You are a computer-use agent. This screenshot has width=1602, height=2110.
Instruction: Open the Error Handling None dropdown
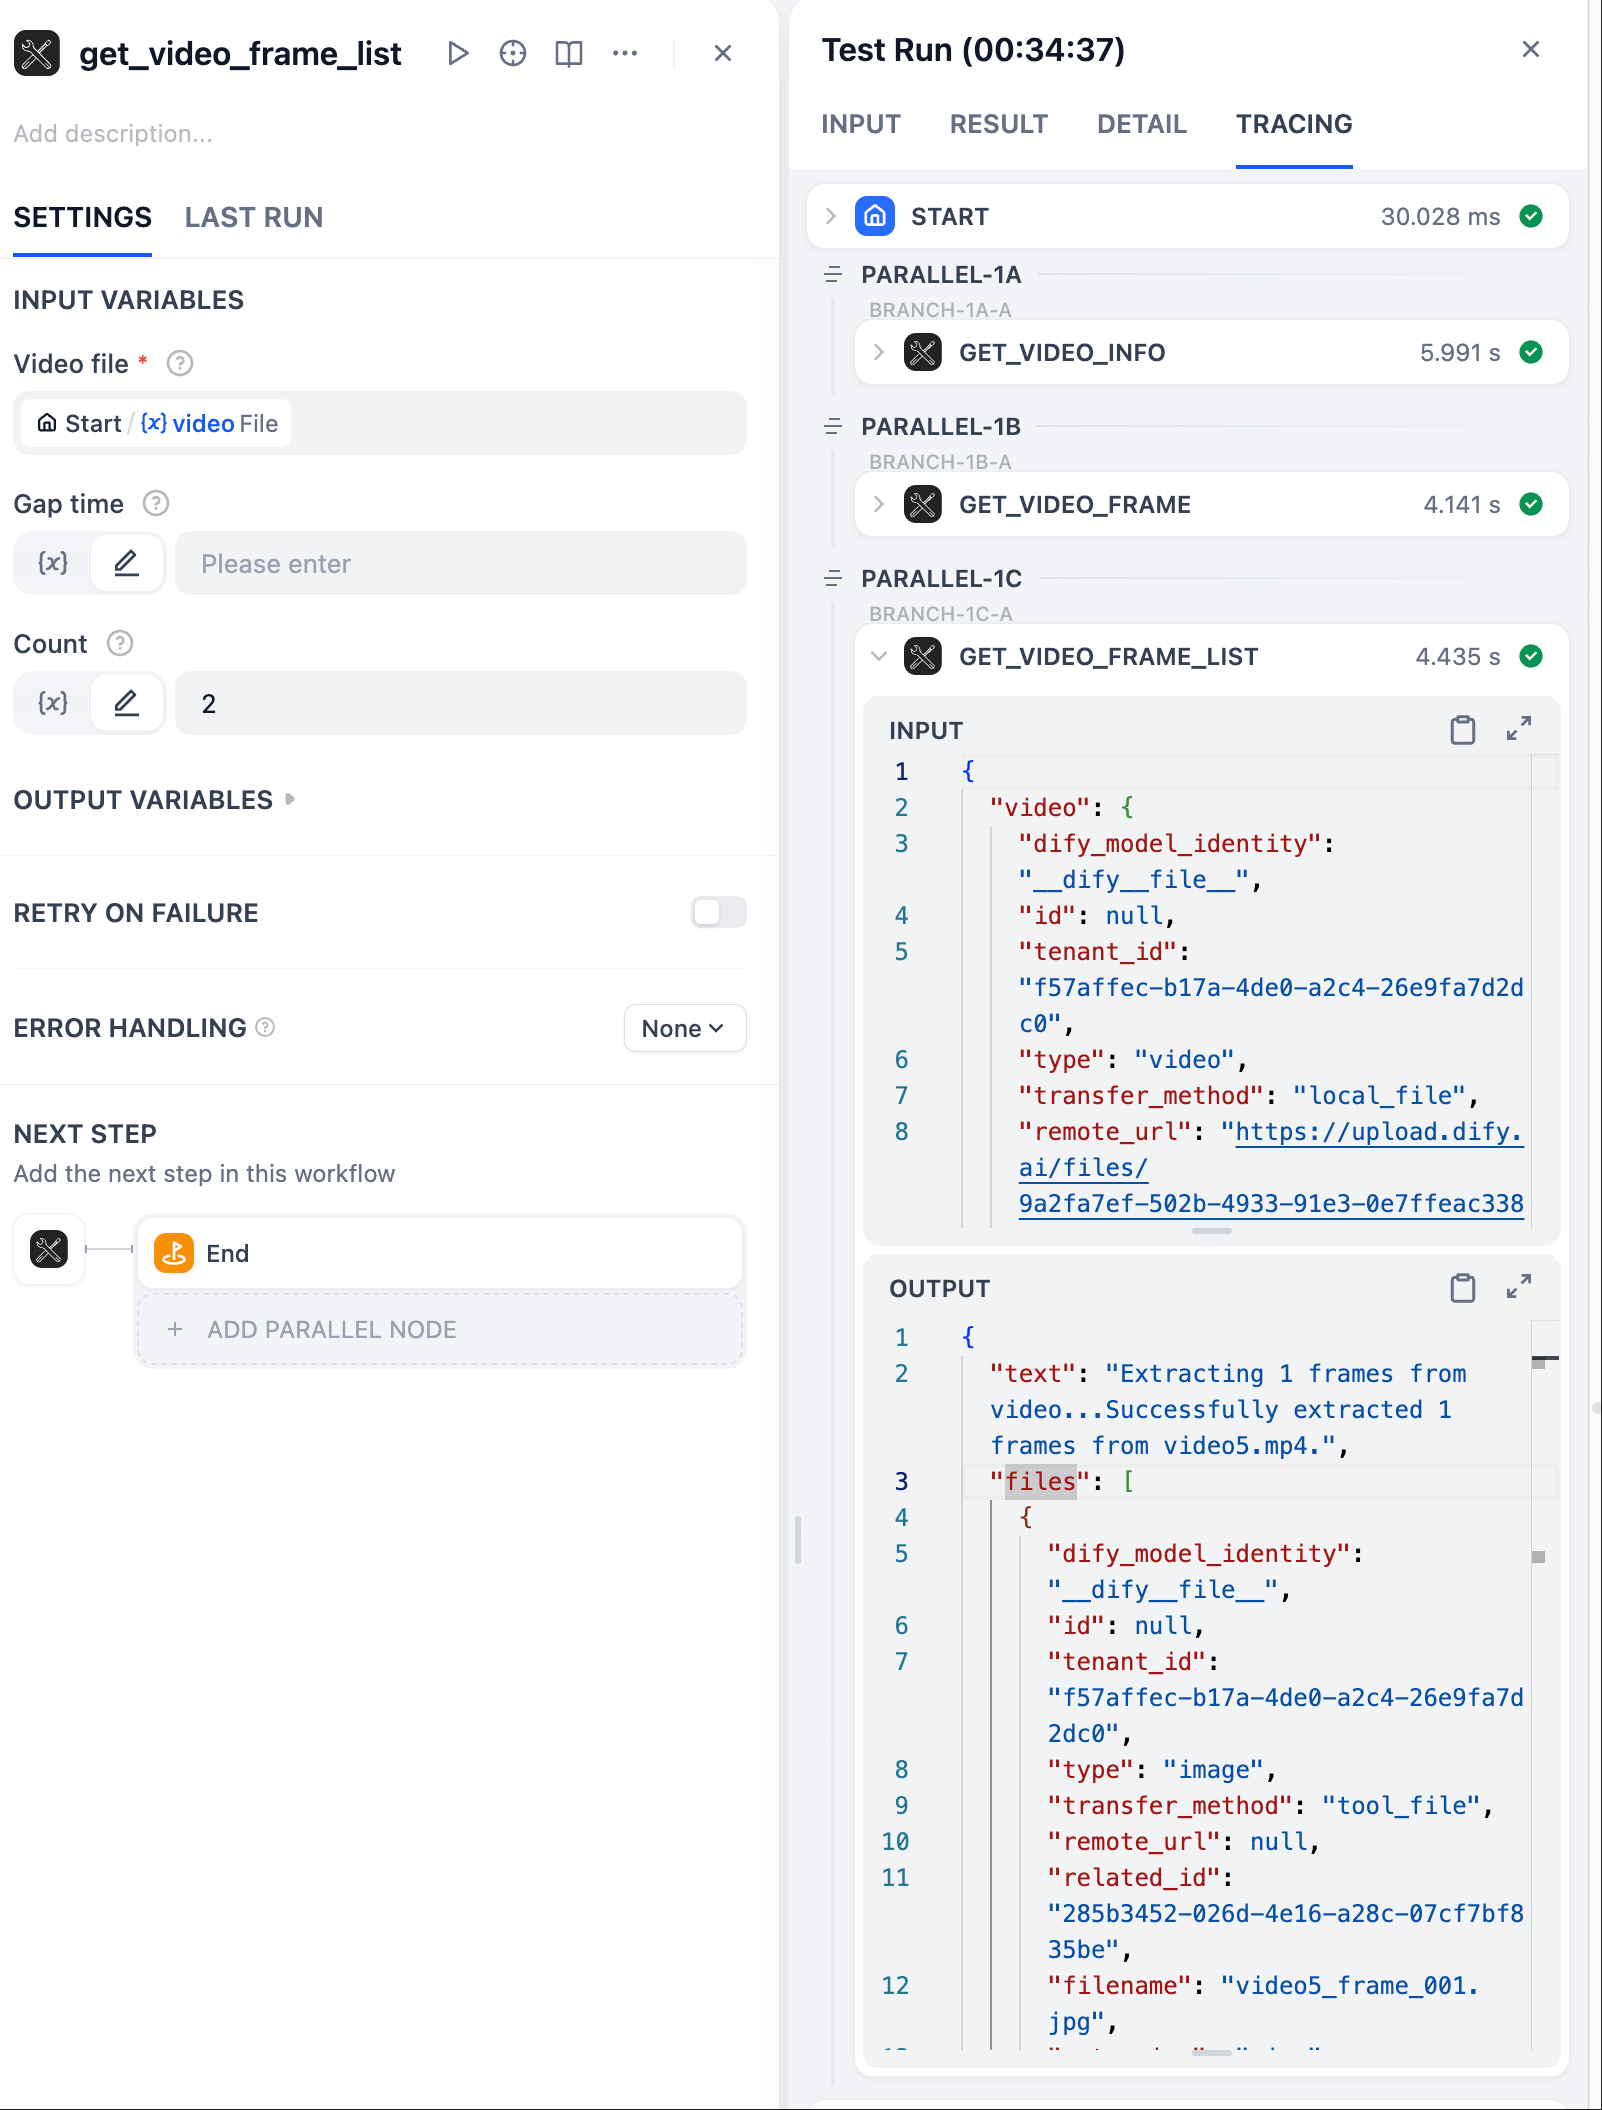[x=684, y=1028]
